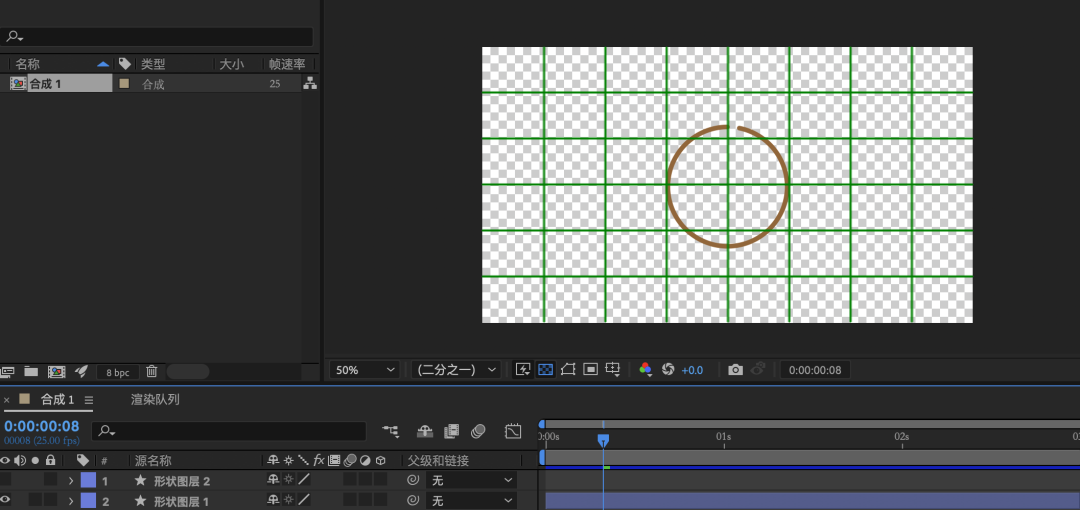Show 形状图层 2 via its visibility box

[6, 480]
